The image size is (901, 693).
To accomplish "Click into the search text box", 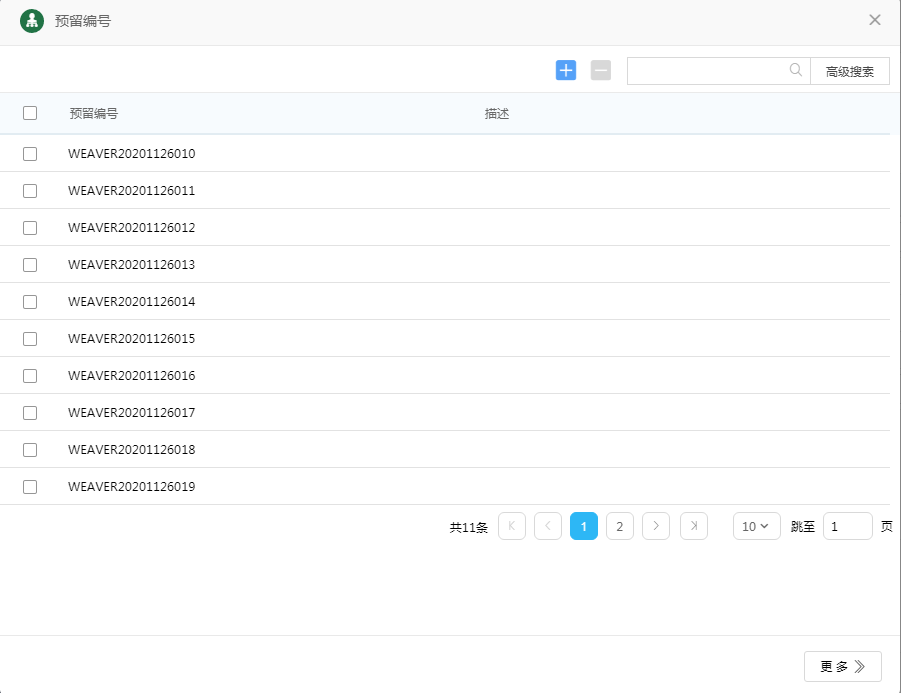I will 707,71.
